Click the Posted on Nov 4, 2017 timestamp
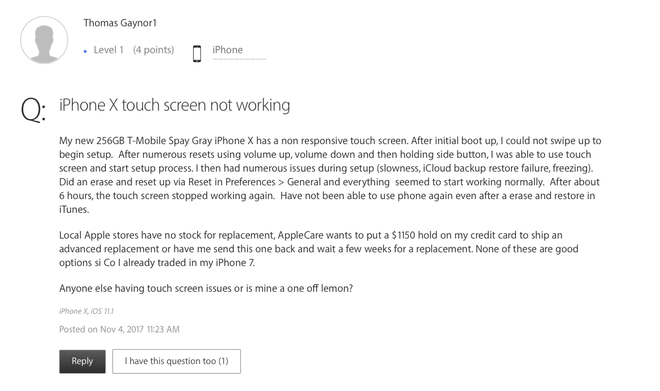This screenshot has height=391, width=660. pos(119,329)
